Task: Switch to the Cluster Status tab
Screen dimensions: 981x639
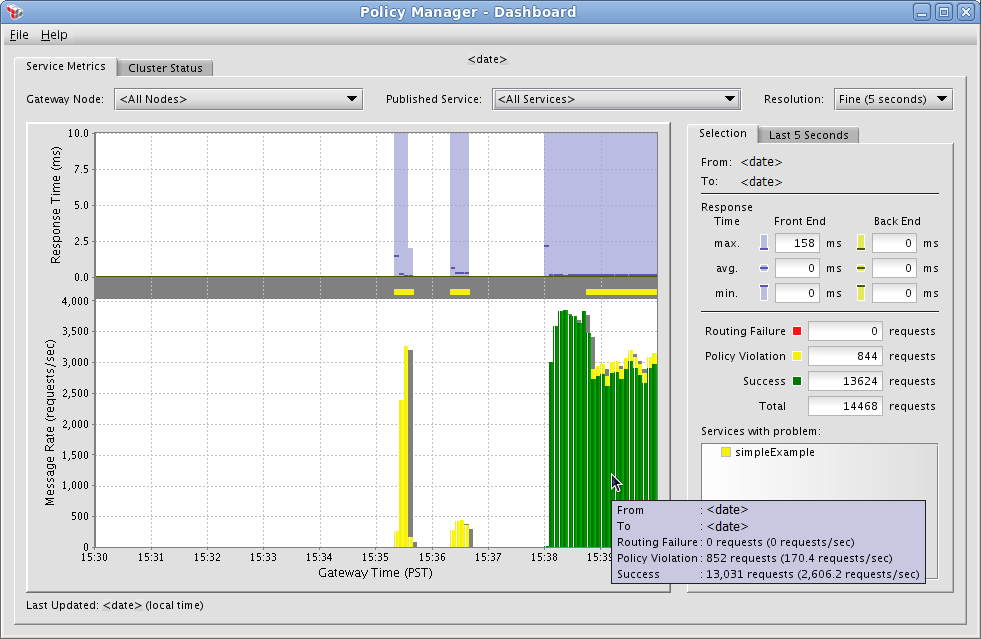Action: (x=165, y=68)
